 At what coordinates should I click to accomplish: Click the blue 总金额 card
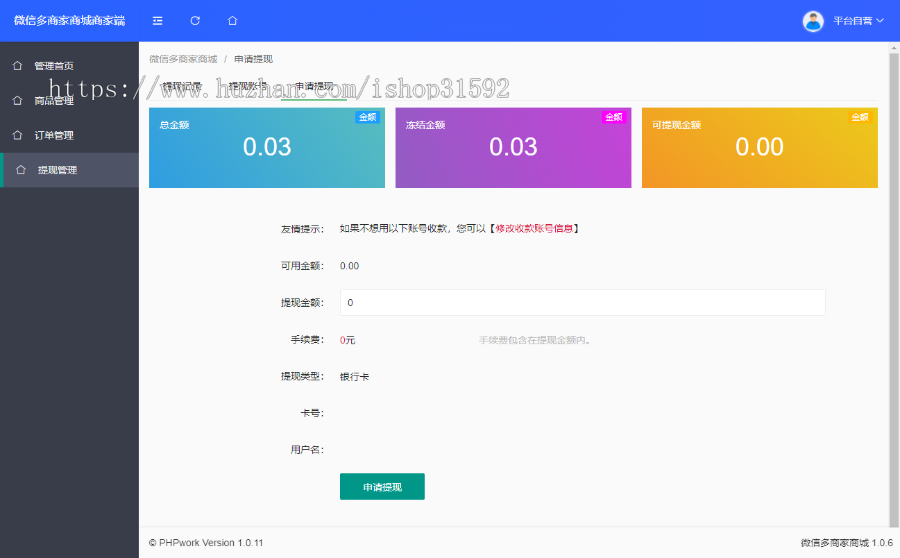[266, 148]
